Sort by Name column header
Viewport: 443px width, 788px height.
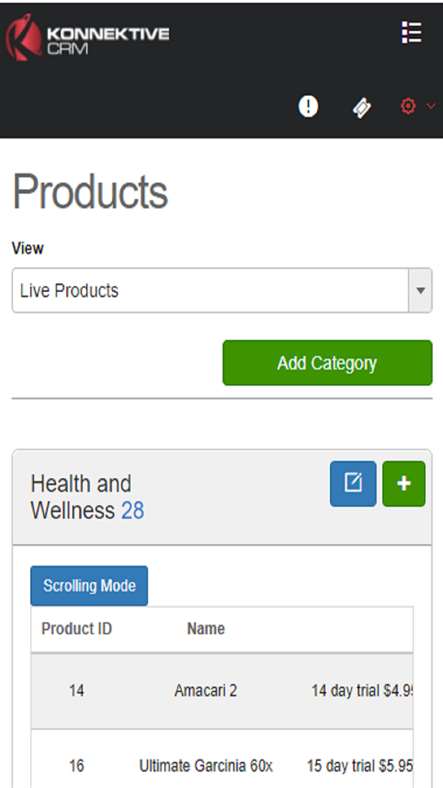(x=206, y=629)
